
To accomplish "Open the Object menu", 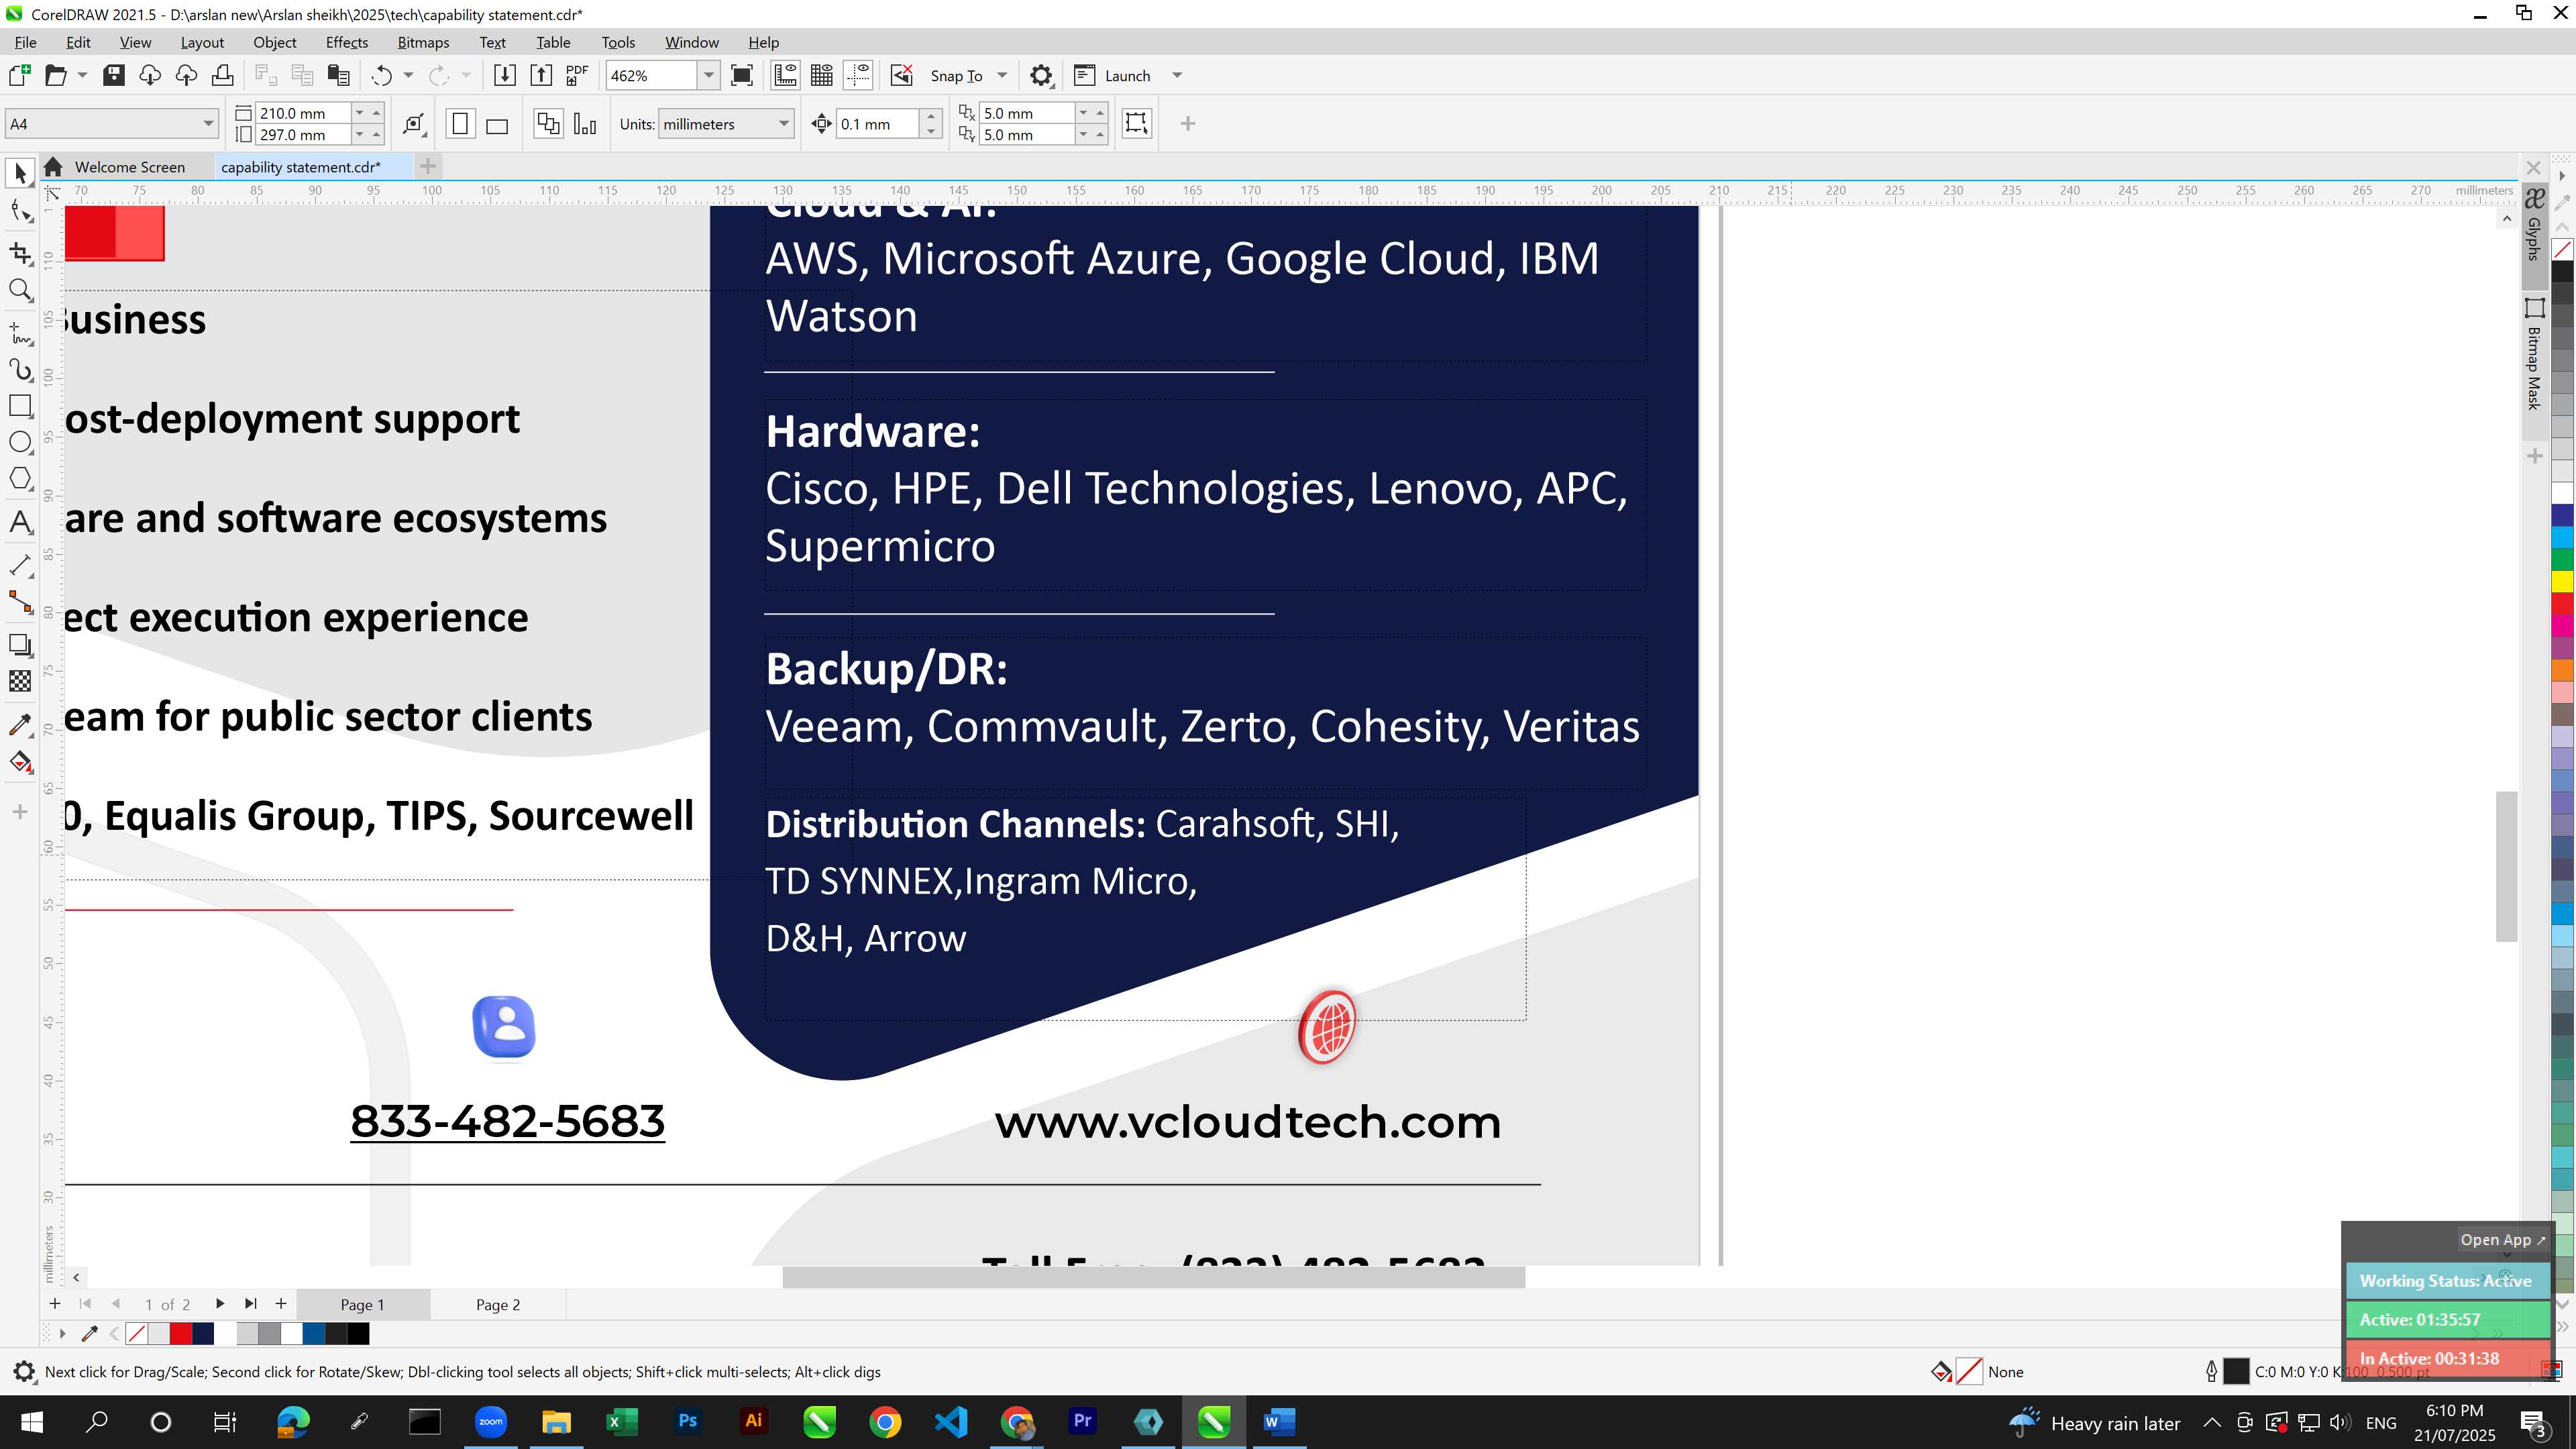I will 274,42.
